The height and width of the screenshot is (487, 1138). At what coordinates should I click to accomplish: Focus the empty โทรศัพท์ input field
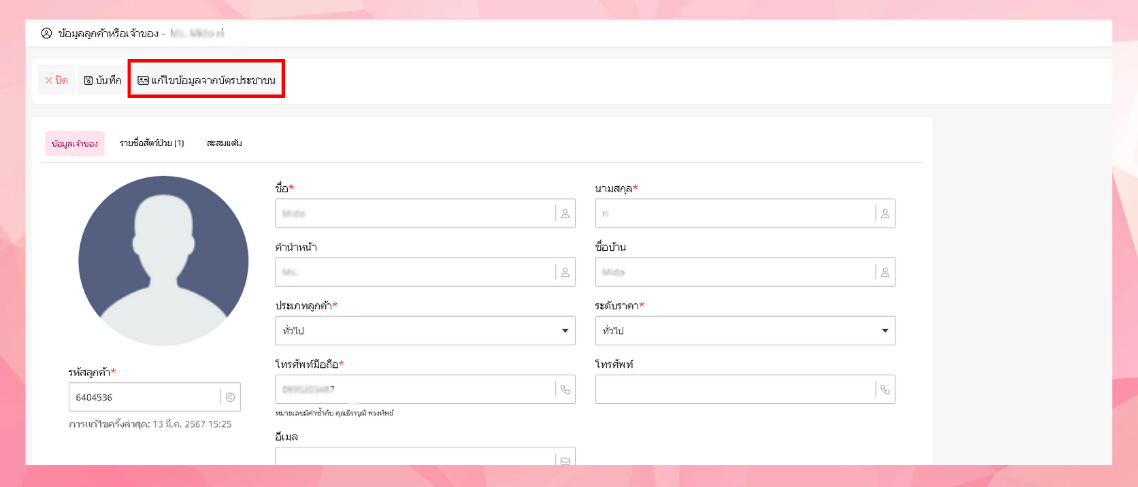coord(735,390)
